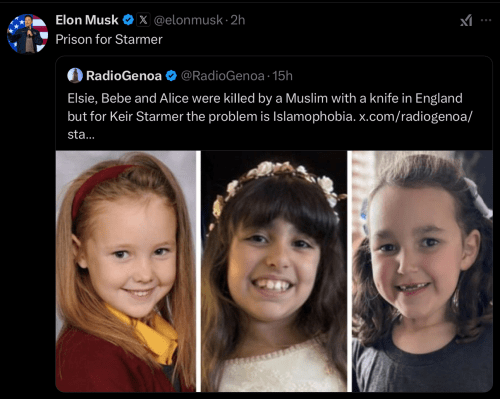Enlarge the photo of girl with red headband

(x=126, y=271)
